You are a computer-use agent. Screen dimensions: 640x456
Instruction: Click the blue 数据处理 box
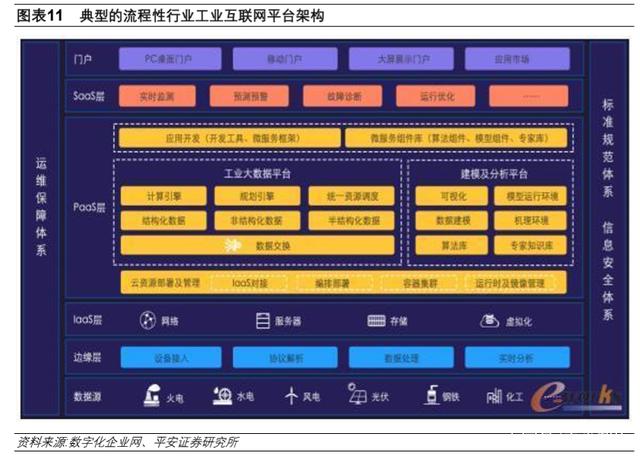pos(401,358)
